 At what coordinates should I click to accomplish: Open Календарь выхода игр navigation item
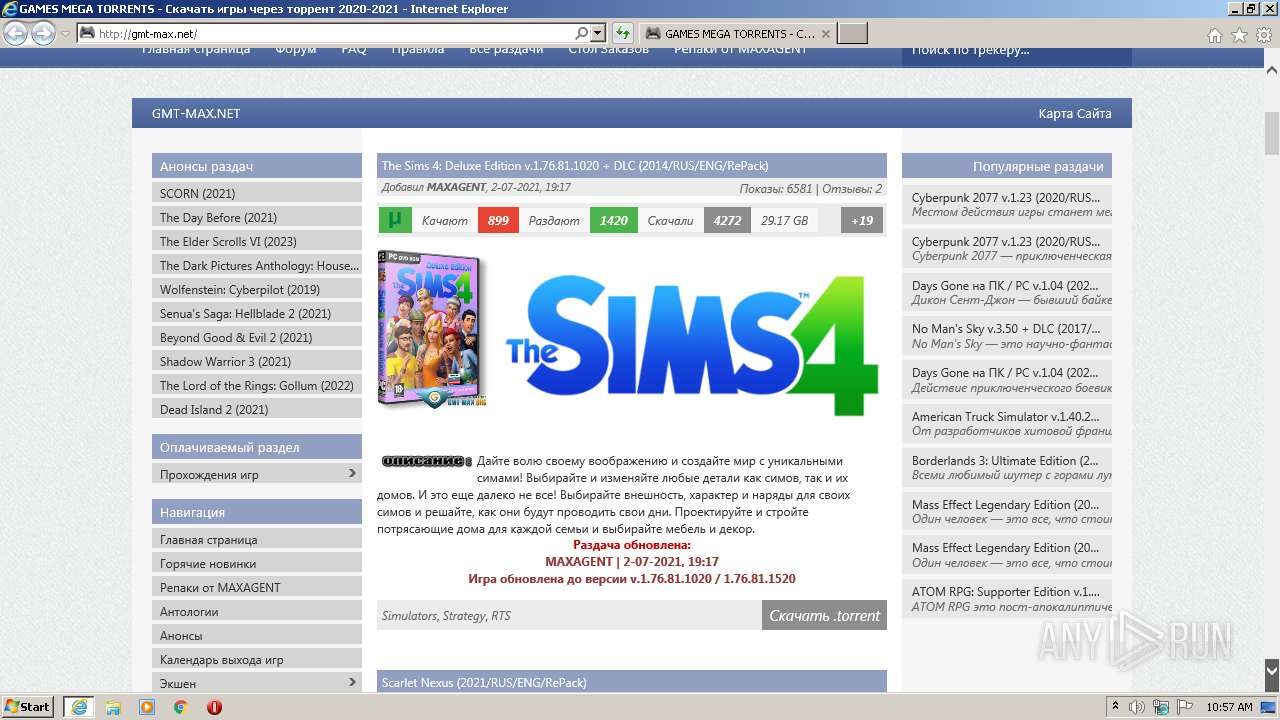[257, 659]
